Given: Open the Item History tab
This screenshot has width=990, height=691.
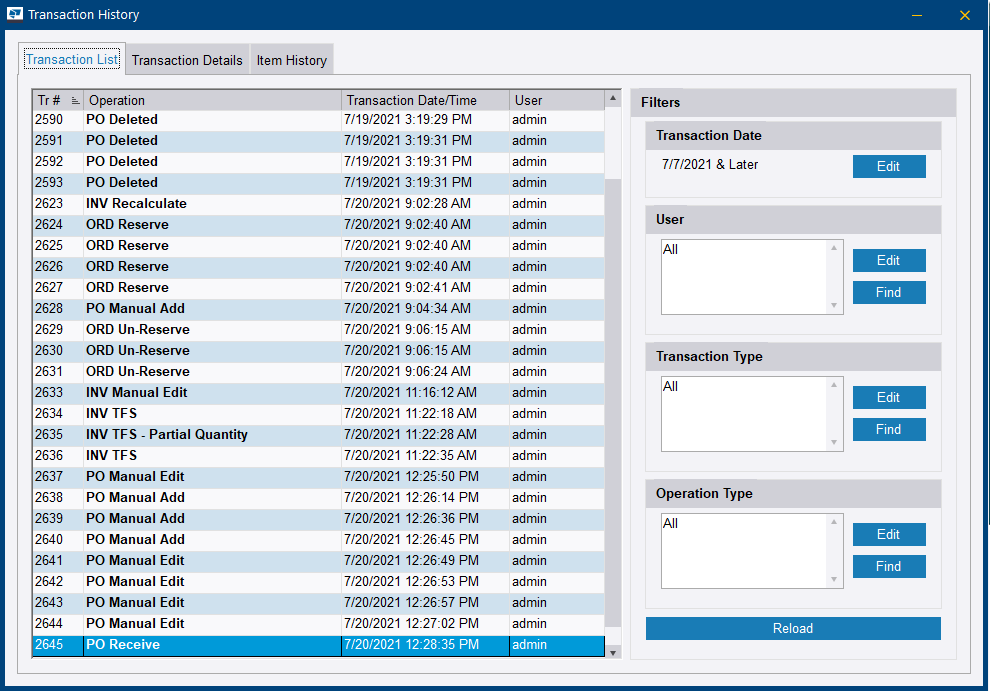Looking at the screenshot, I should click(x=291, y=59).
